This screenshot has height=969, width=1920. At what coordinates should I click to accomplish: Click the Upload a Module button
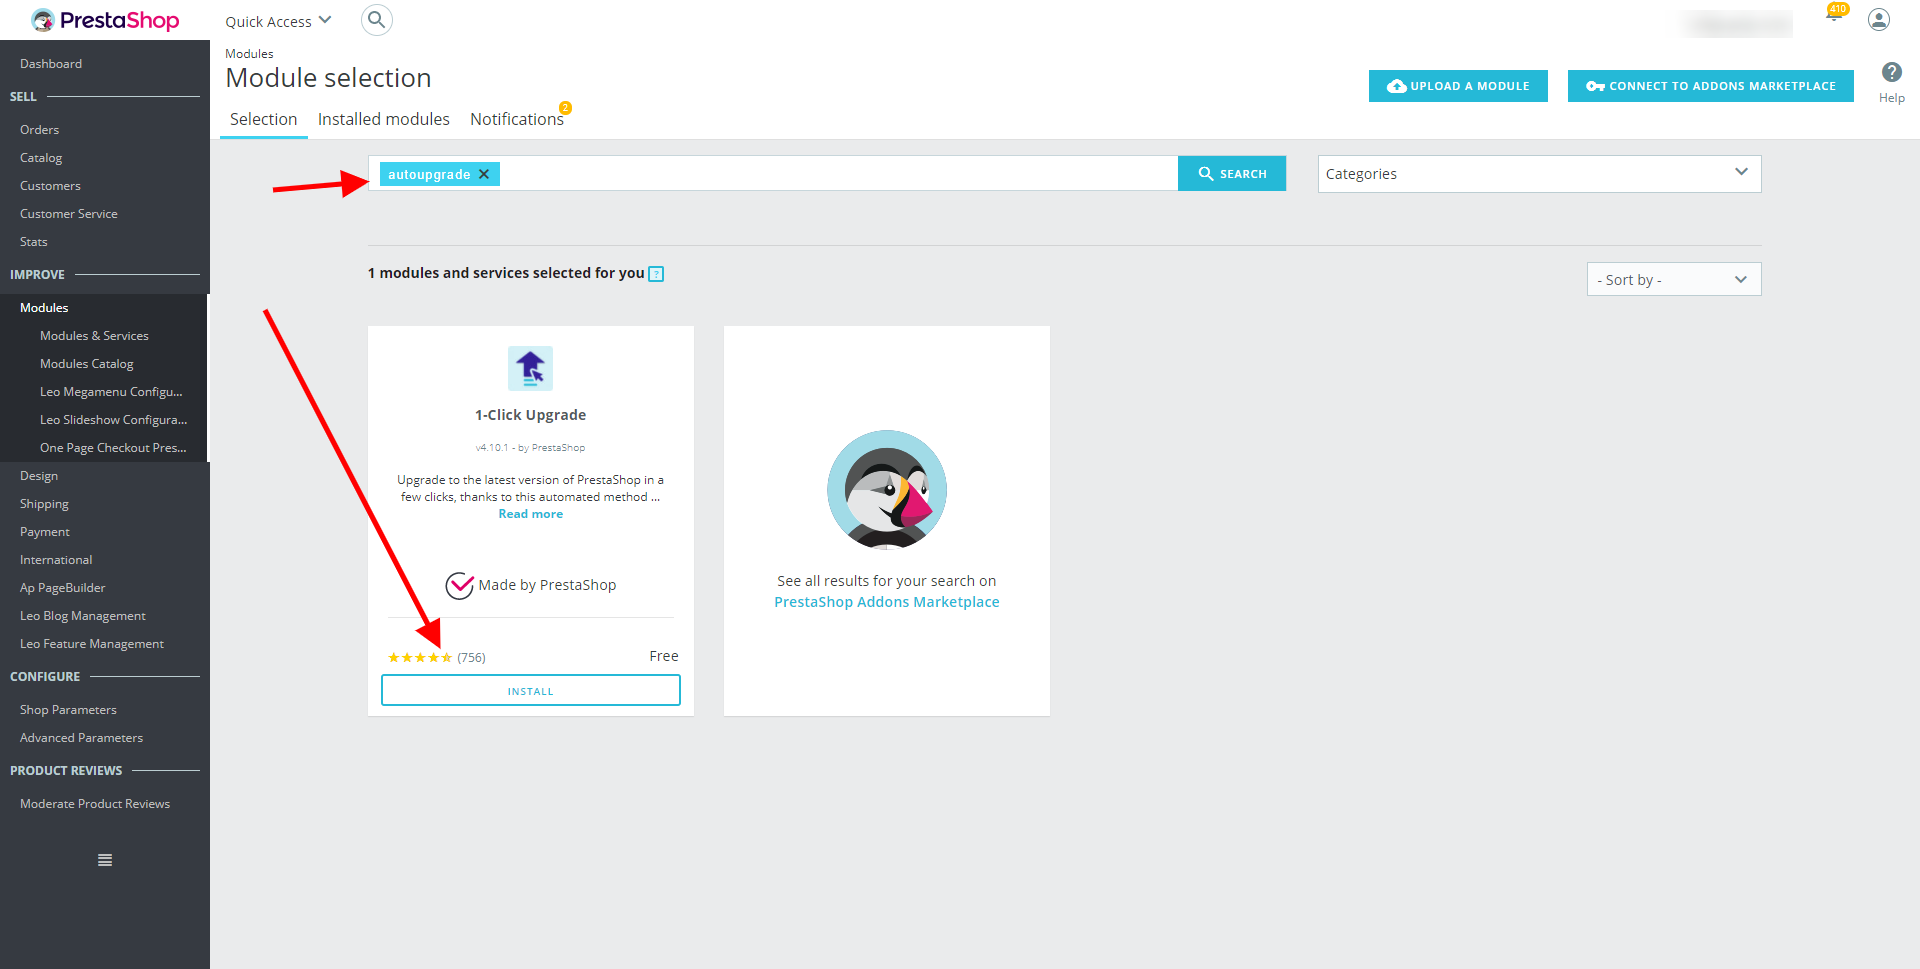tap(1458, 86)
